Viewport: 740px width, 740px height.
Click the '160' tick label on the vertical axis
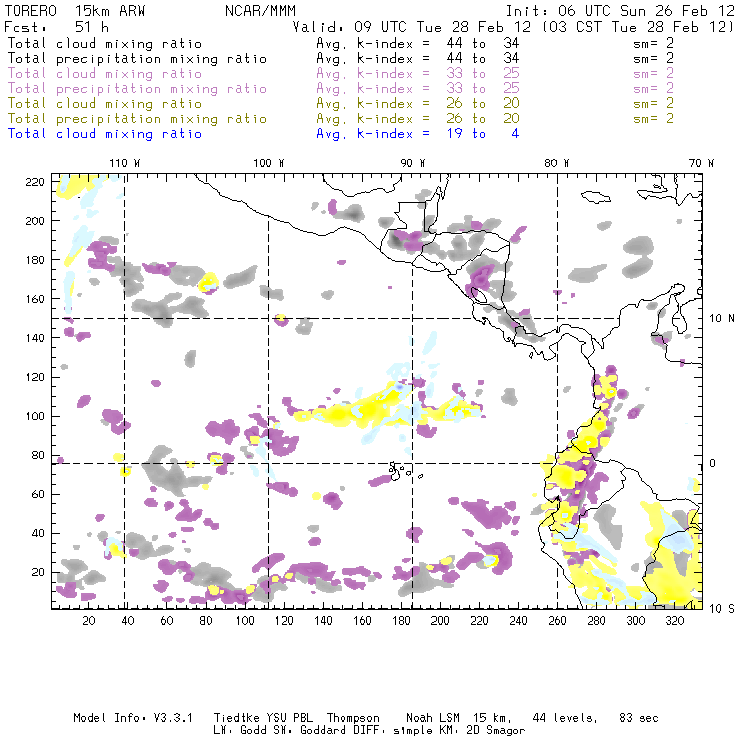coord(35,299)
